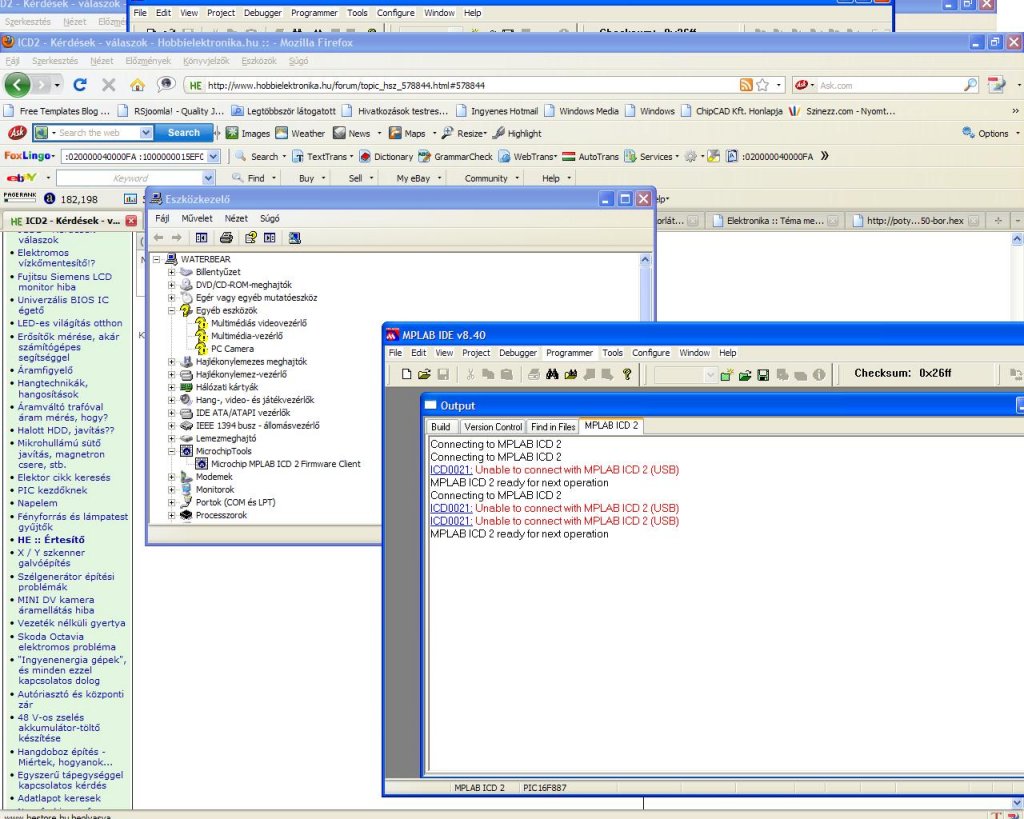1024x819 pixels.
Task: Select the MPLAB ICD 2 output tab
Action: point(611,425)
